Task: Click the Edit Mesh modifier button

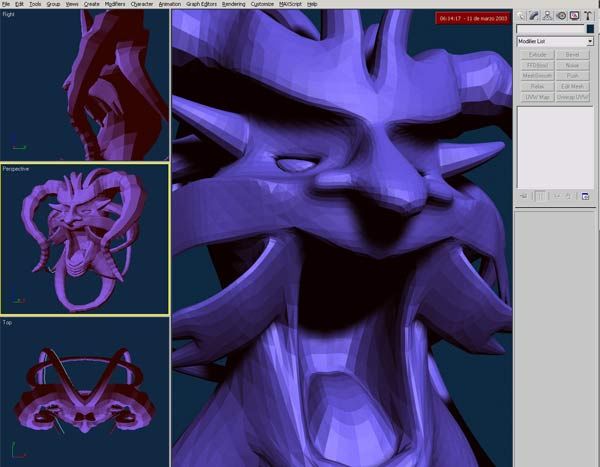Action: (x=572, y=87)
